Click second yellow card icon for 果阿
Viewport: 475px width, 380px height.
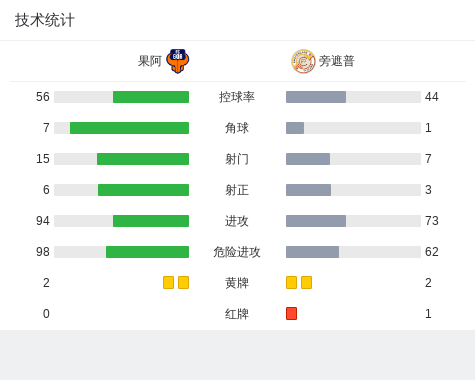(183, 283)
